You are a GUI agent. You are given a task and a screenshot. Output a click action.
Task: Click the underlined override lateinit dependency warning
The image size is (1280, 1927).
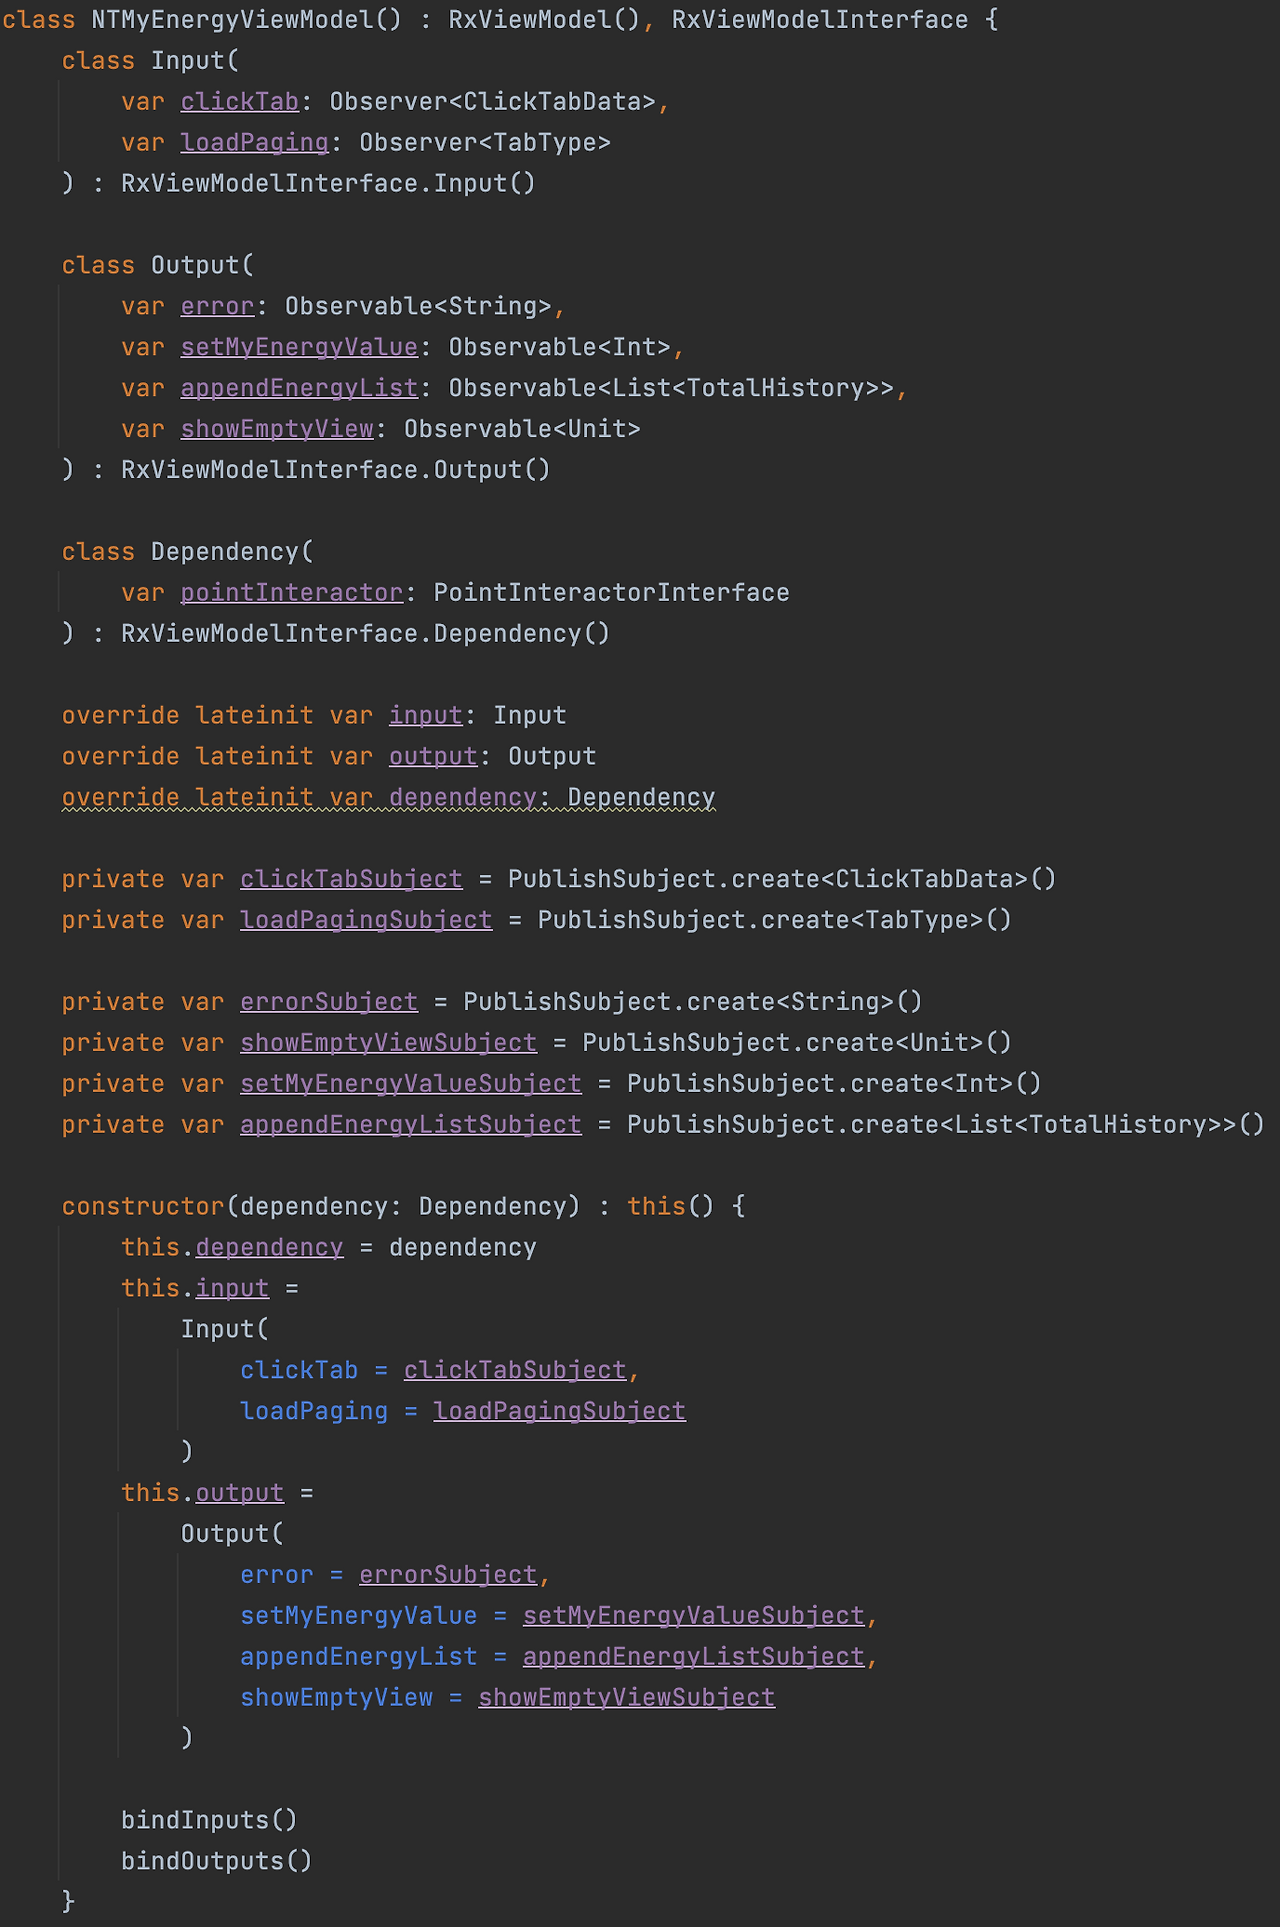tap(389, 797)
